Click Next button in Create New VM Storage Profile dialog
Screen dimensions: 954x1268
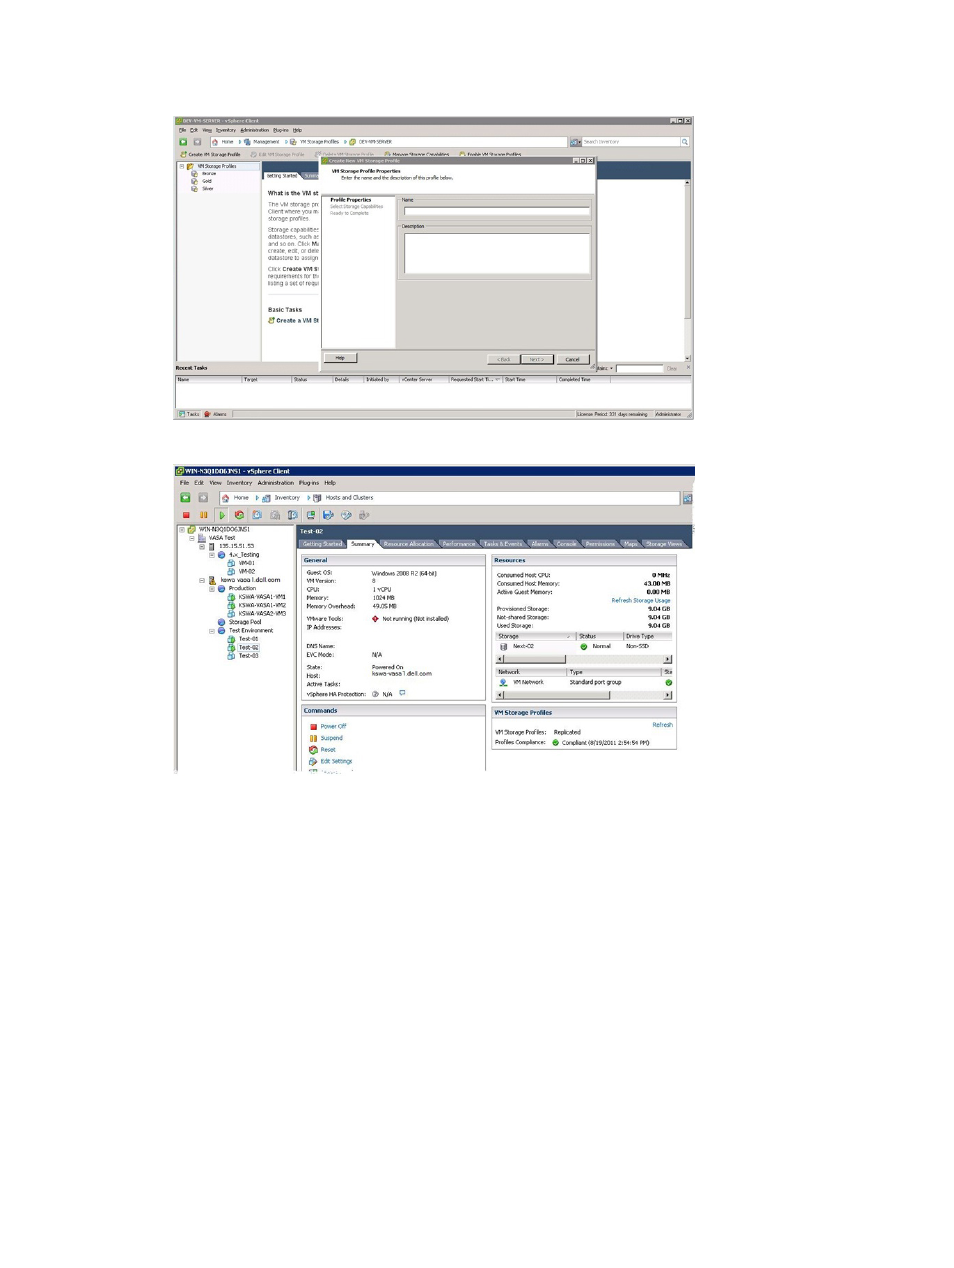536,359
